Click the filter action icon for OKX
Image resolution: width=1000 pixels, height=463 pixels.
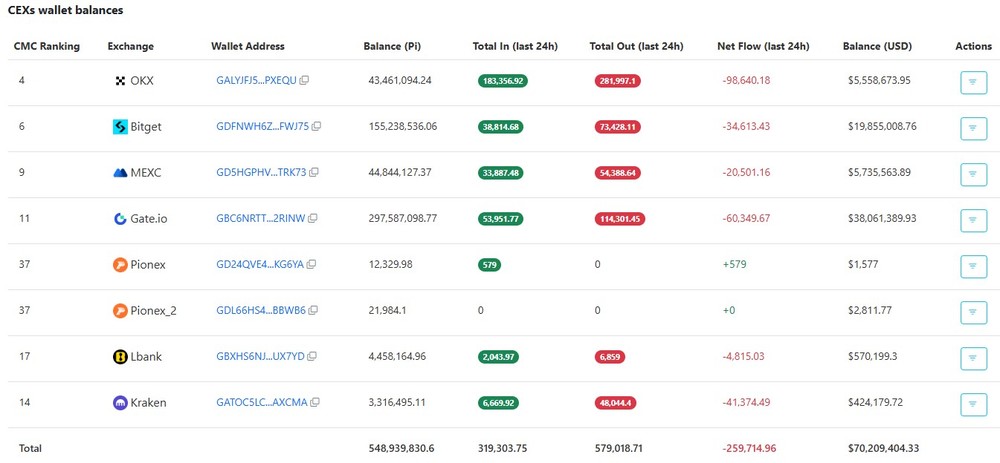tap(973, 82)
